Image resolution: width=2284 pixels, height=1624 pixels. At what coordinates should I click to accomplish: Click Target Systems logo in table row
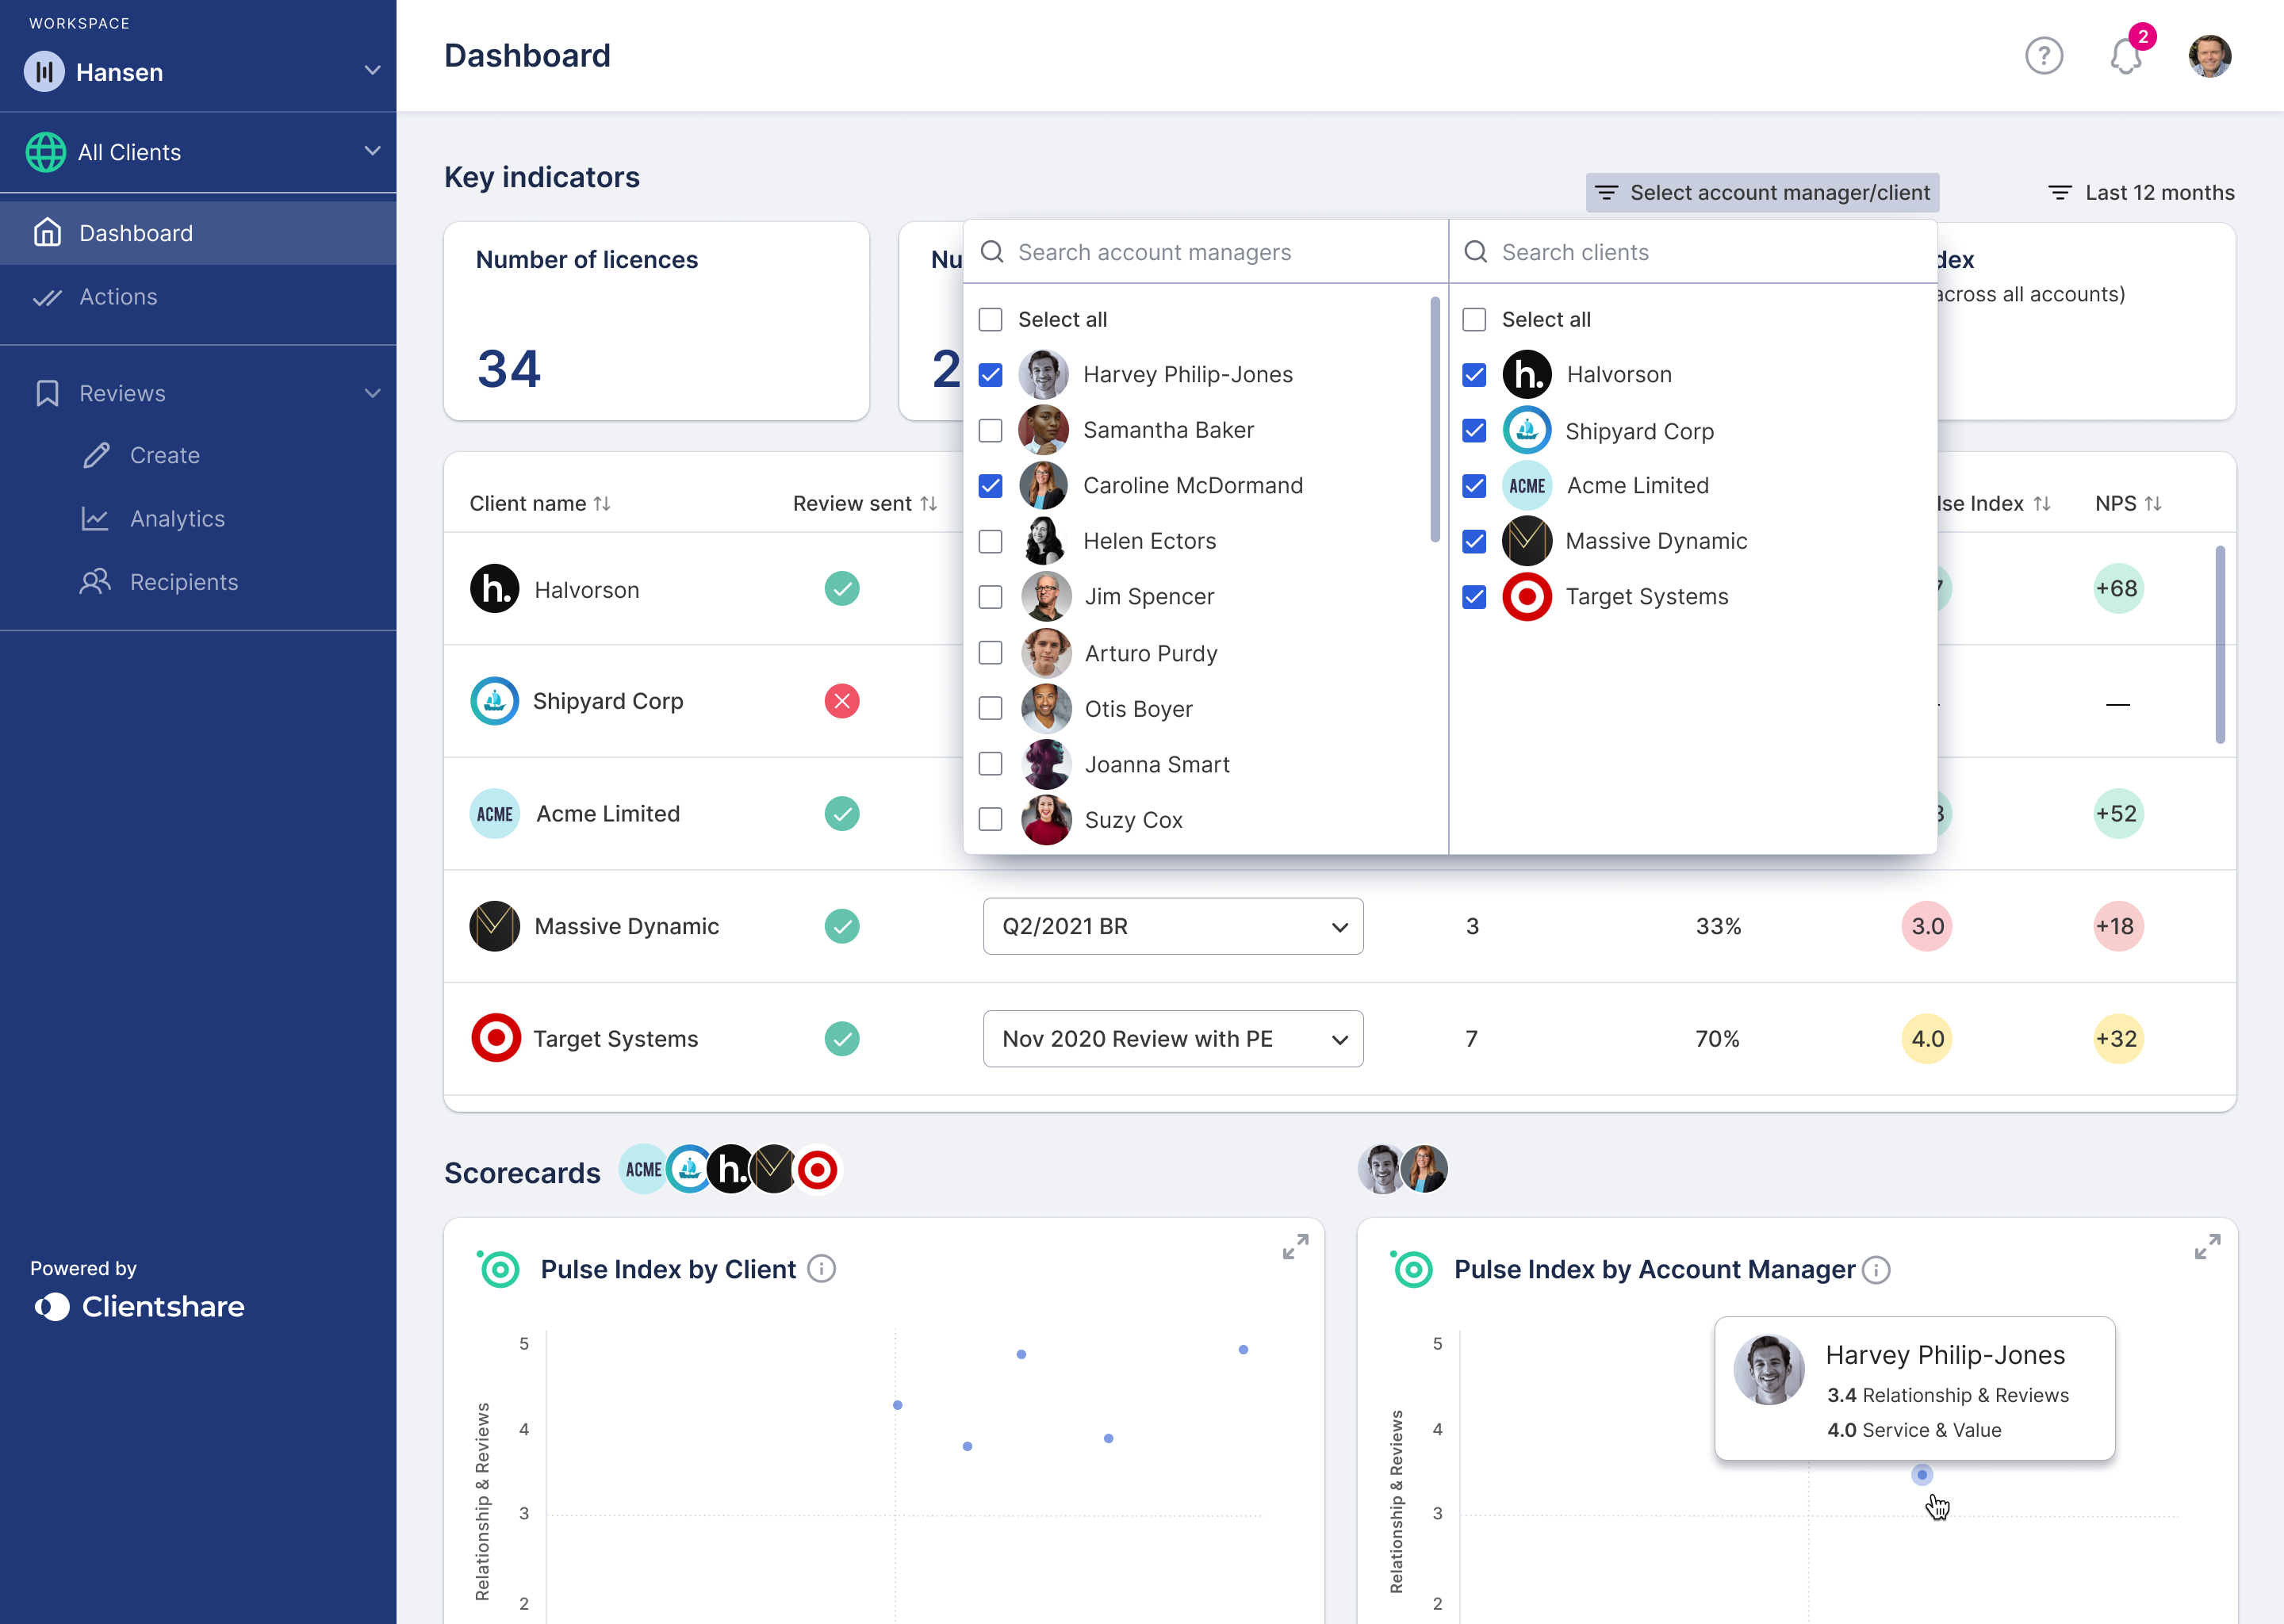(495, 1038)
